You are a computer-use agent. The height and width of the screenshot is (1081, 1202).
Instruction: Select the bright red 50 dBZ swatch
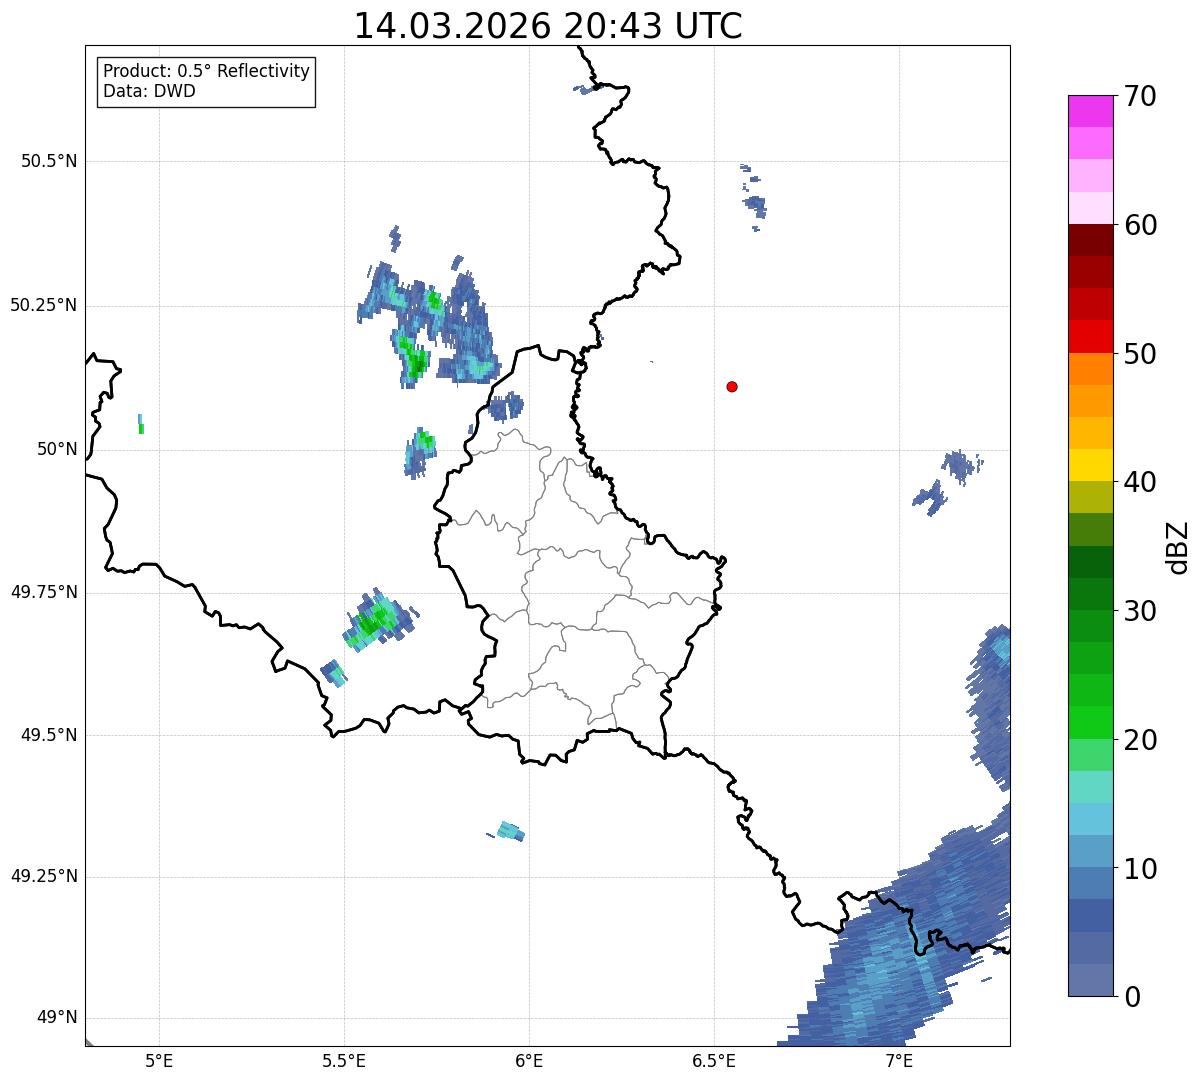tap(1090, 336)
